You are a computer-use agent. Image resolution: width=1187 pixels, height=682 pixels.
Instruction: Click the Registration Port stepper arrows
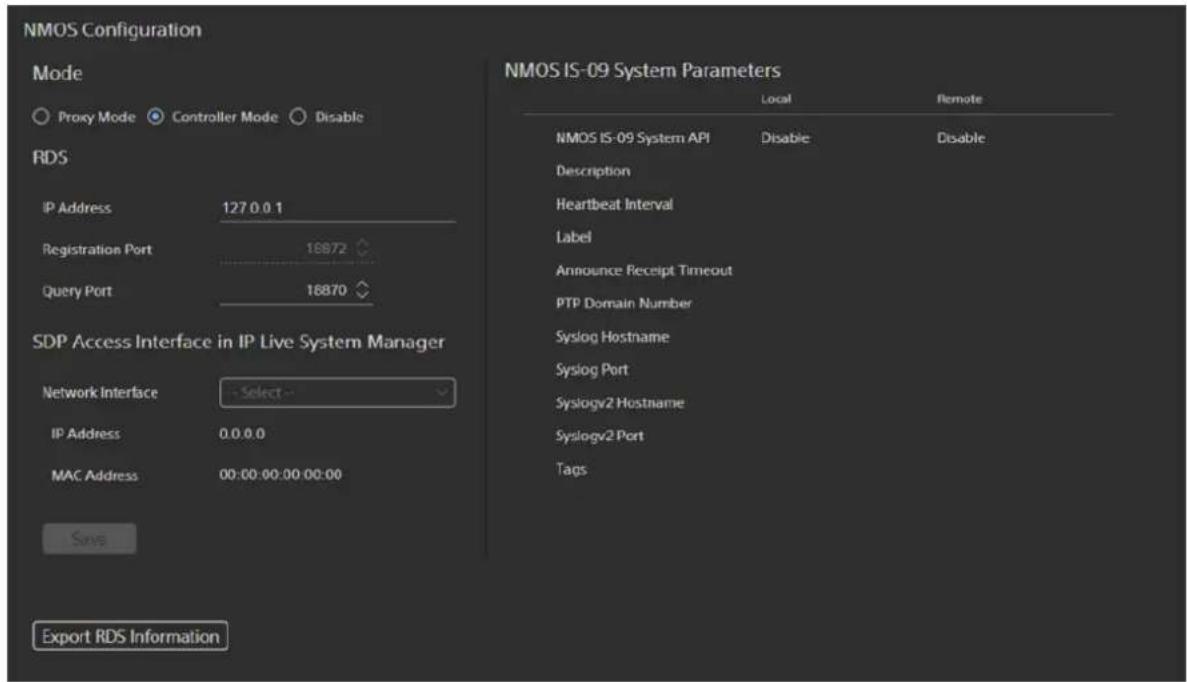pos(363,248)
